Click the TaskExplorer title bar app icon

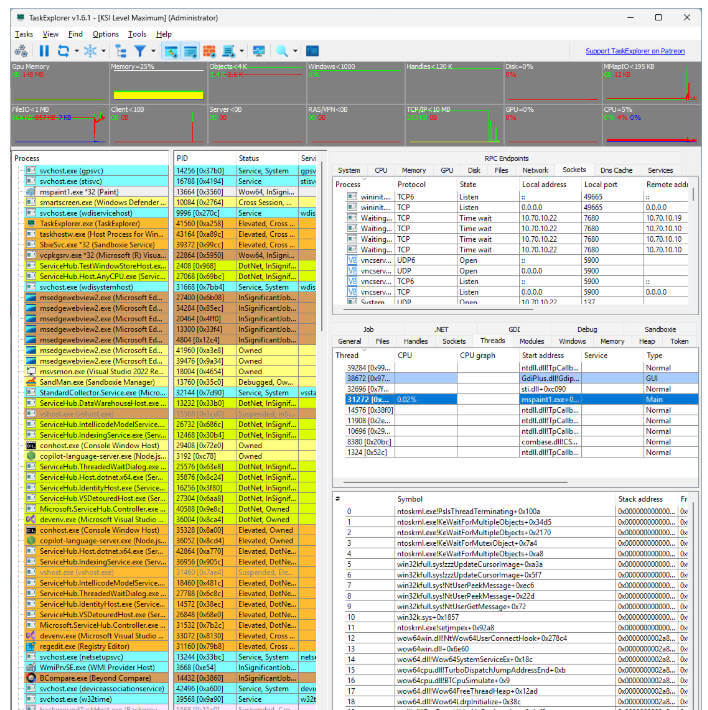point(20,18)
